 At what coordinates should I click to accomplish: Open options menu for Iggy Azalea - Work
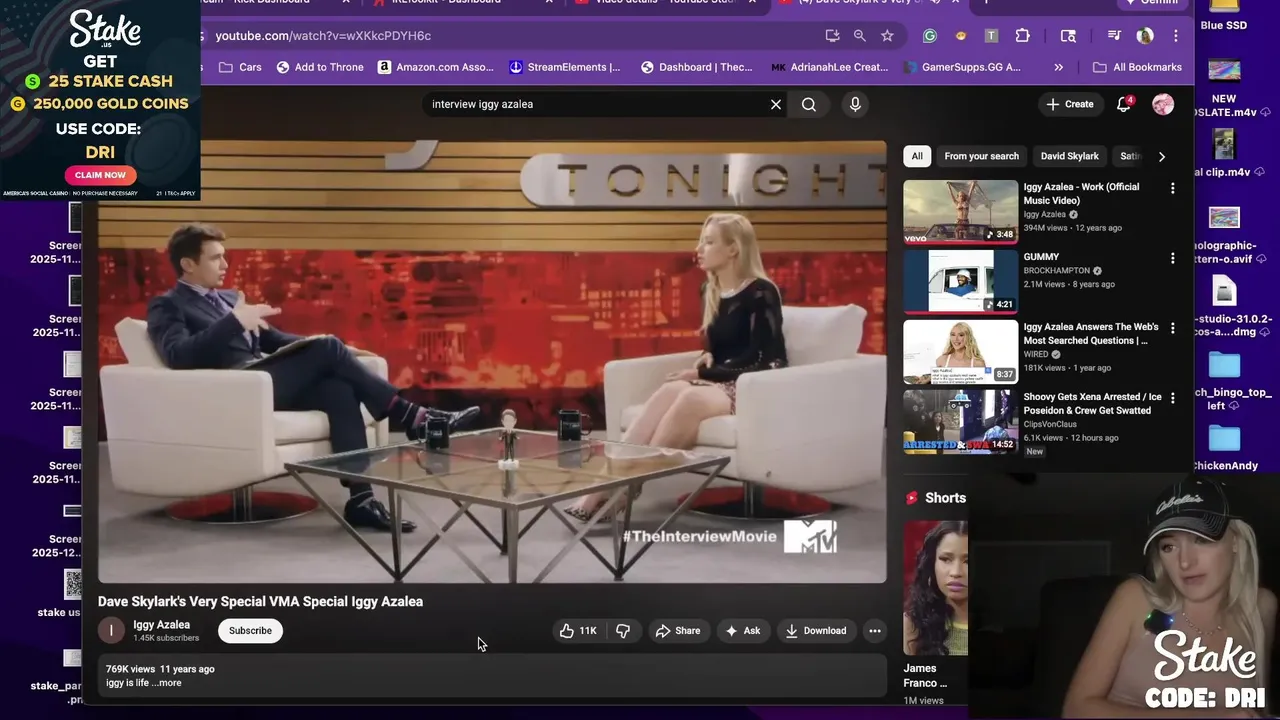point(1173,188)
